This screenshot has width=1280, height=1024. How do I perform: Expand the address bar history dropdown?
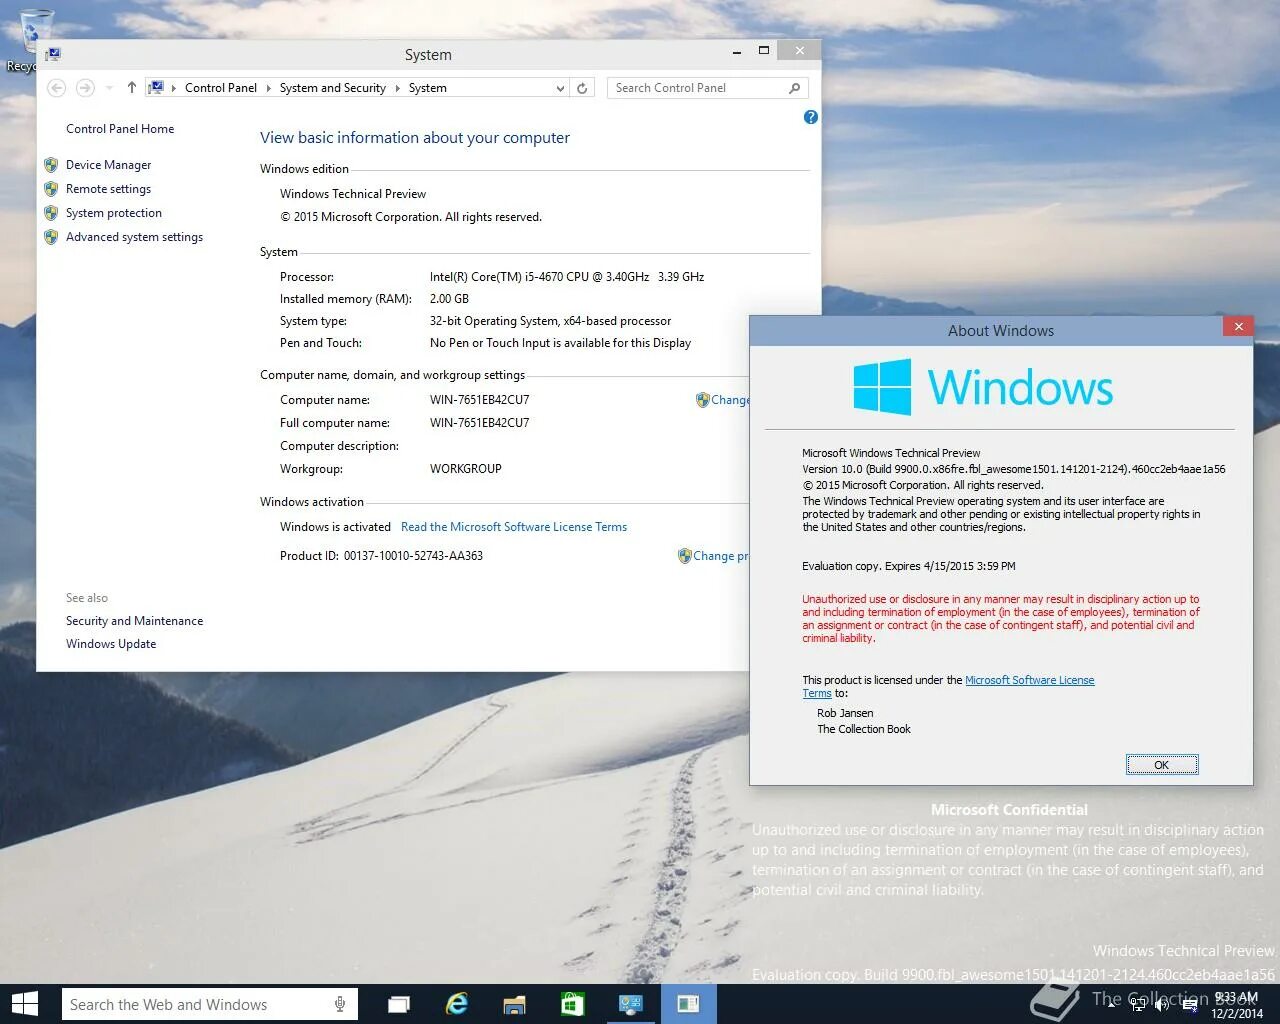point(560,88)
